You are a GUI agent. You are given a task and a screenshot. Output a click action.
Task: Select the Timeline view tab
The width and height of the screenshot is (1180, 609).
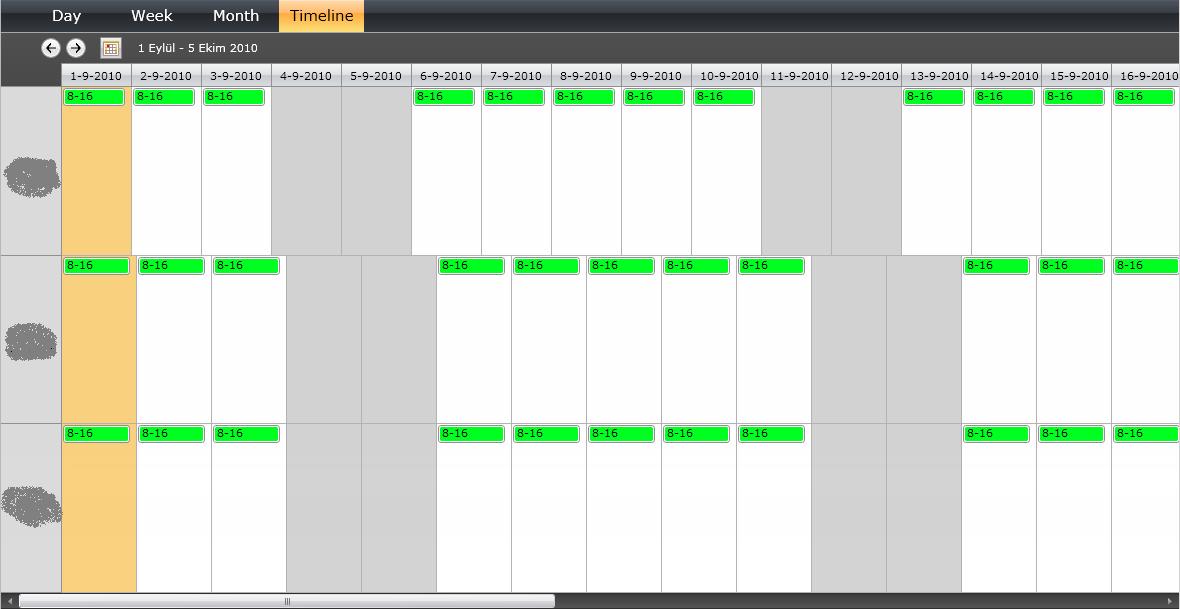(321, 16)
